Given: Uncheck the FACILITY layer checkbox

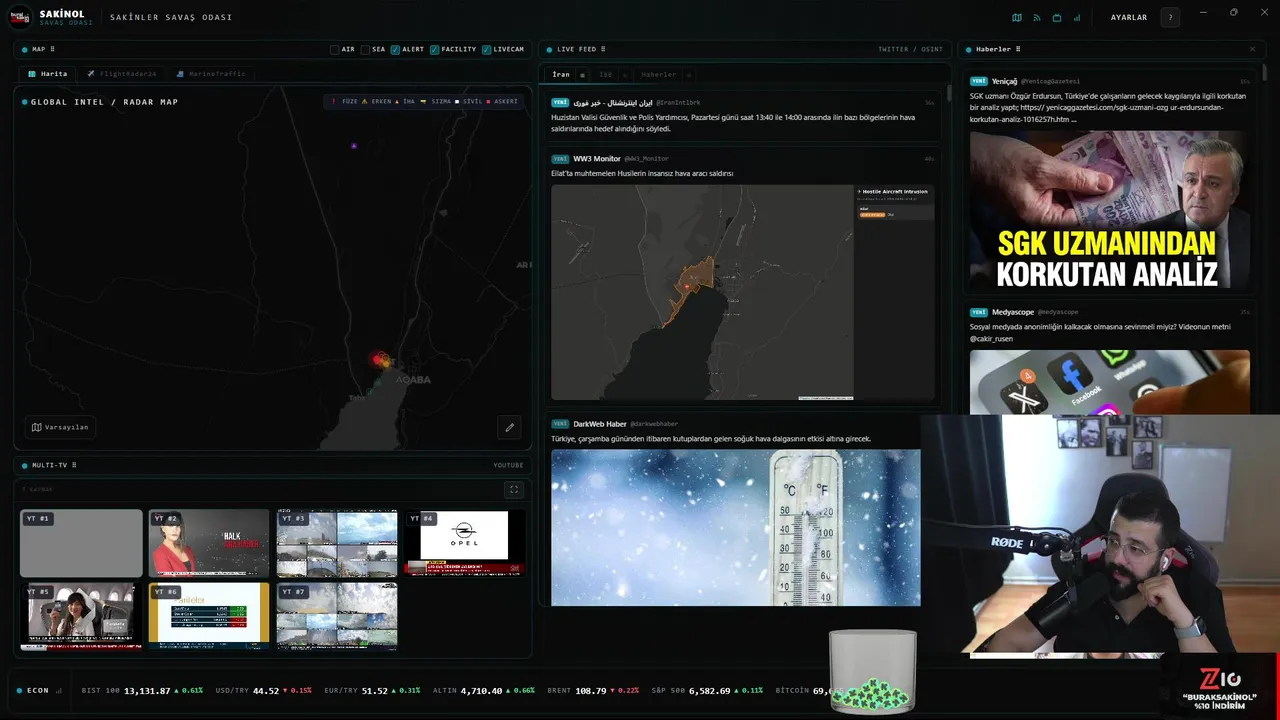Looking at the screenshot, I should (435, 49).
